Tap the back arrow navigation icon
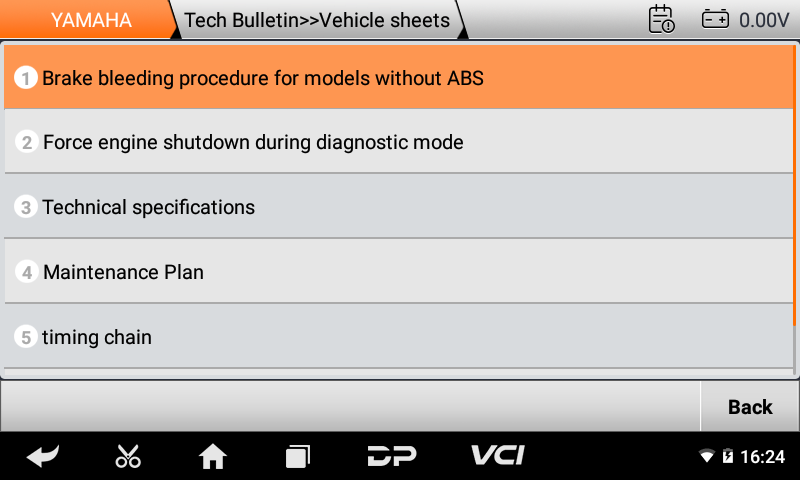Image resolution: width=800 pixels, height=480 pixels. pyautogui.click(x=43, y=456)
